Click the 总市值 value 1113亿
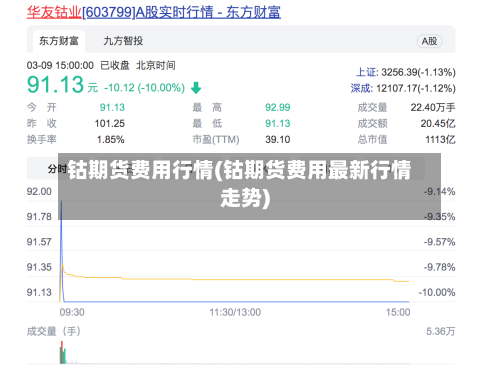The image size is (500, 373). (x=440, y=139)
